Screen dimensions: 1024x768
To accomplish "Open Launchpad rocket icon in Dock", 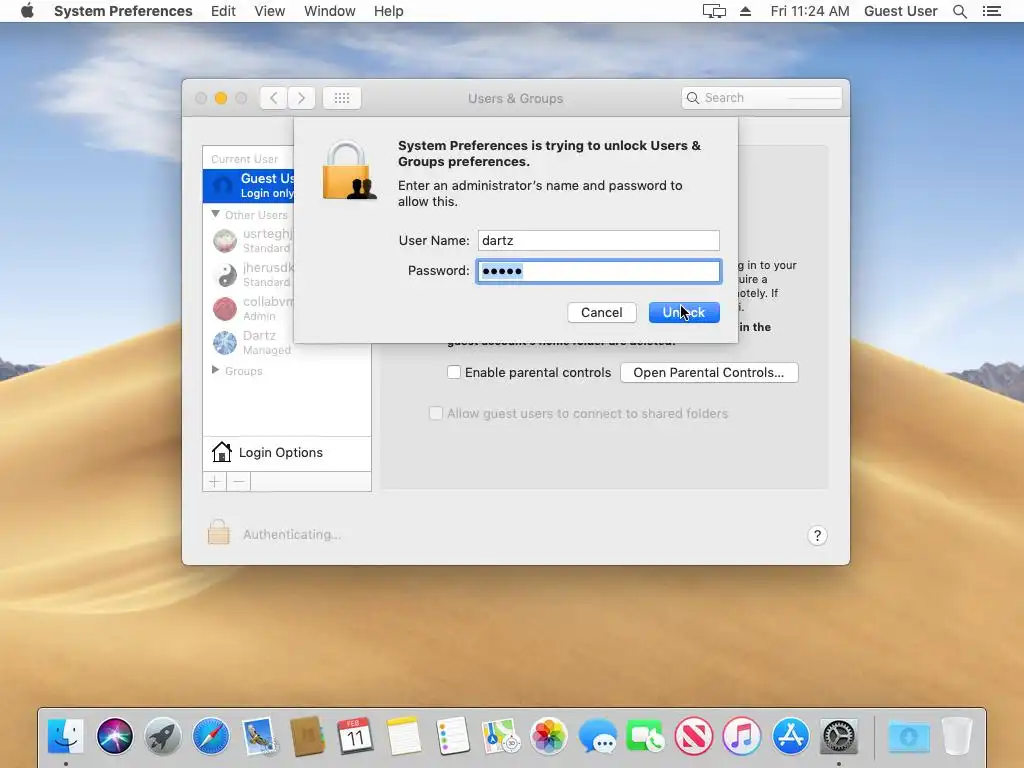I will [163, 736].
